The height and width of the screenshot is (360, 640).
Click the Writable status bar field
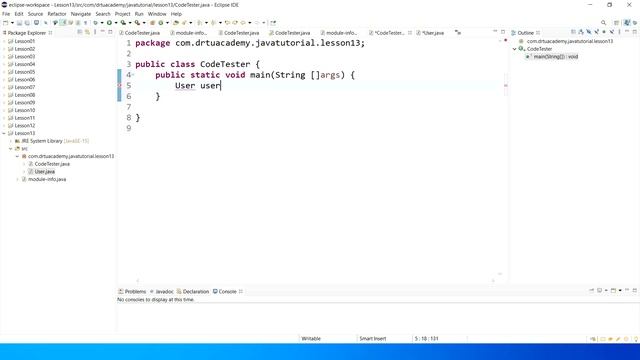click(x=311, y=339)
